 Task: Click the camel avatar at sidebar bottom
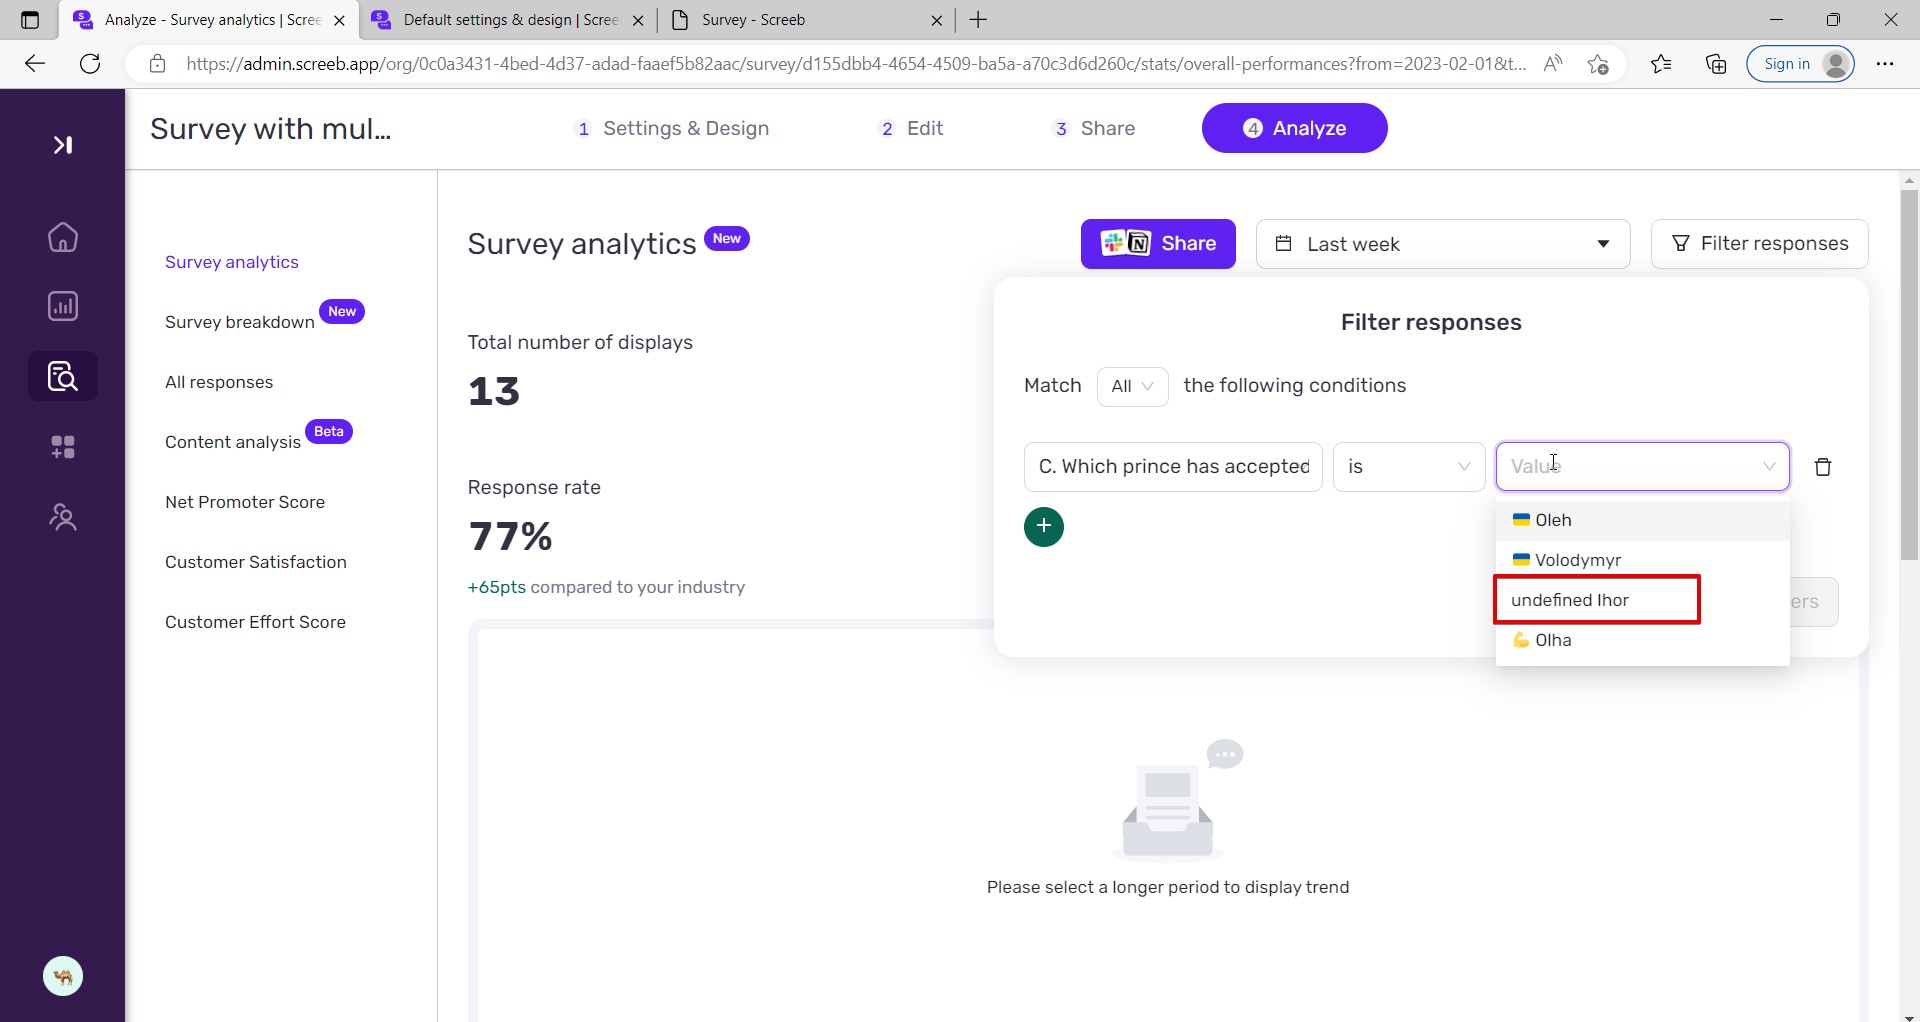coord(63,976)
